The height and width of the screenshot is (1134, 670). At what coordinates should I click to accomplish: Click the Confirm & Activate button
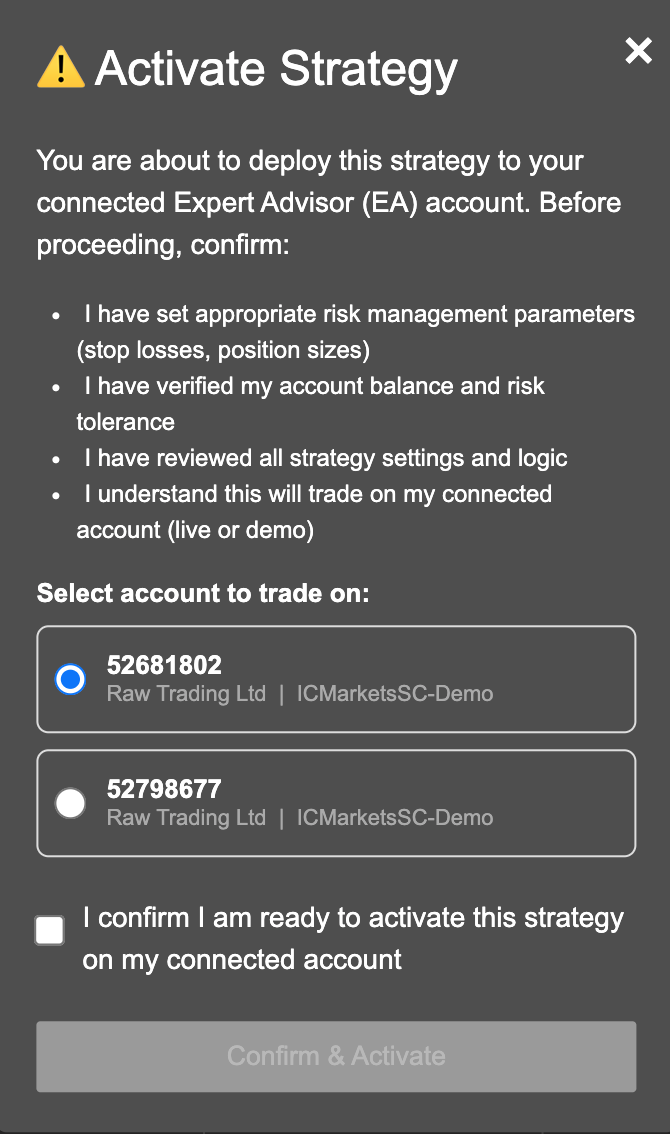335,1056
